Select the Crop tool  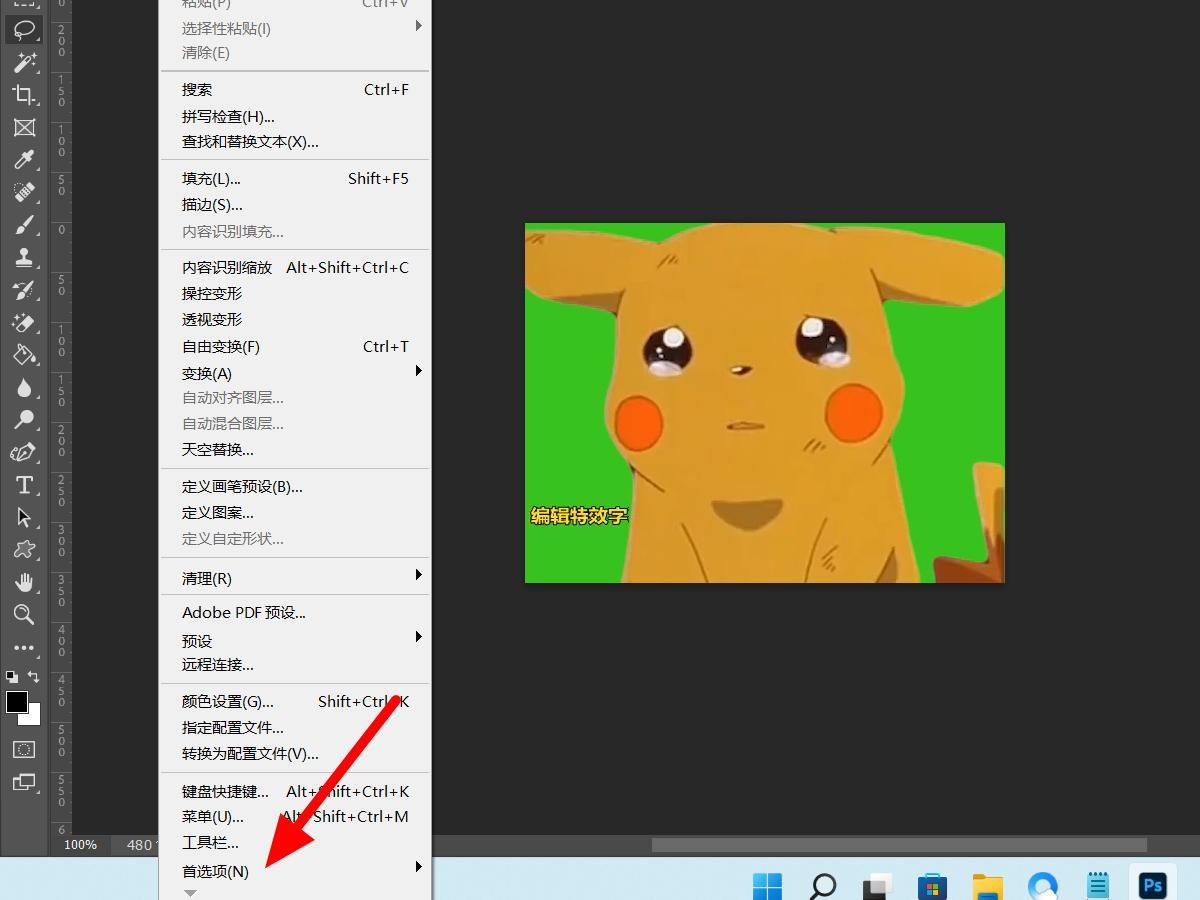[25, 95]
